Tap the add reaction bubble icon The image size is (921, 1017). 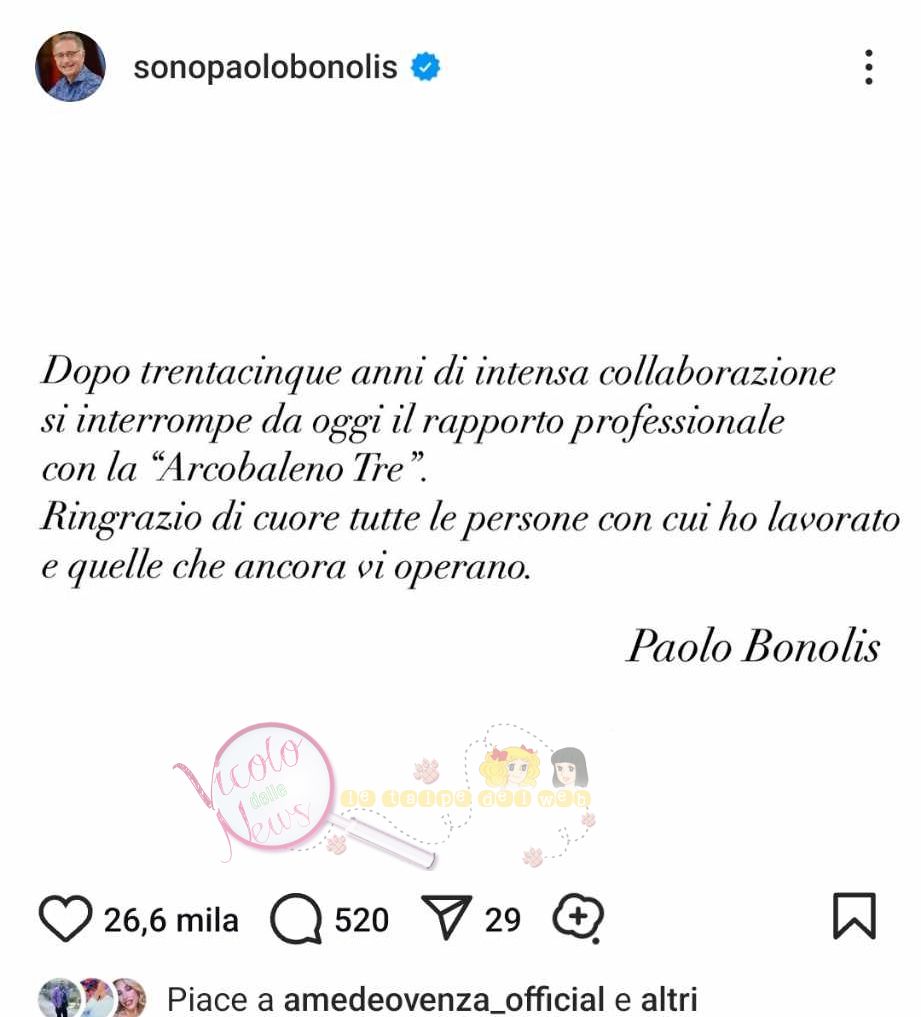point(578,918)
